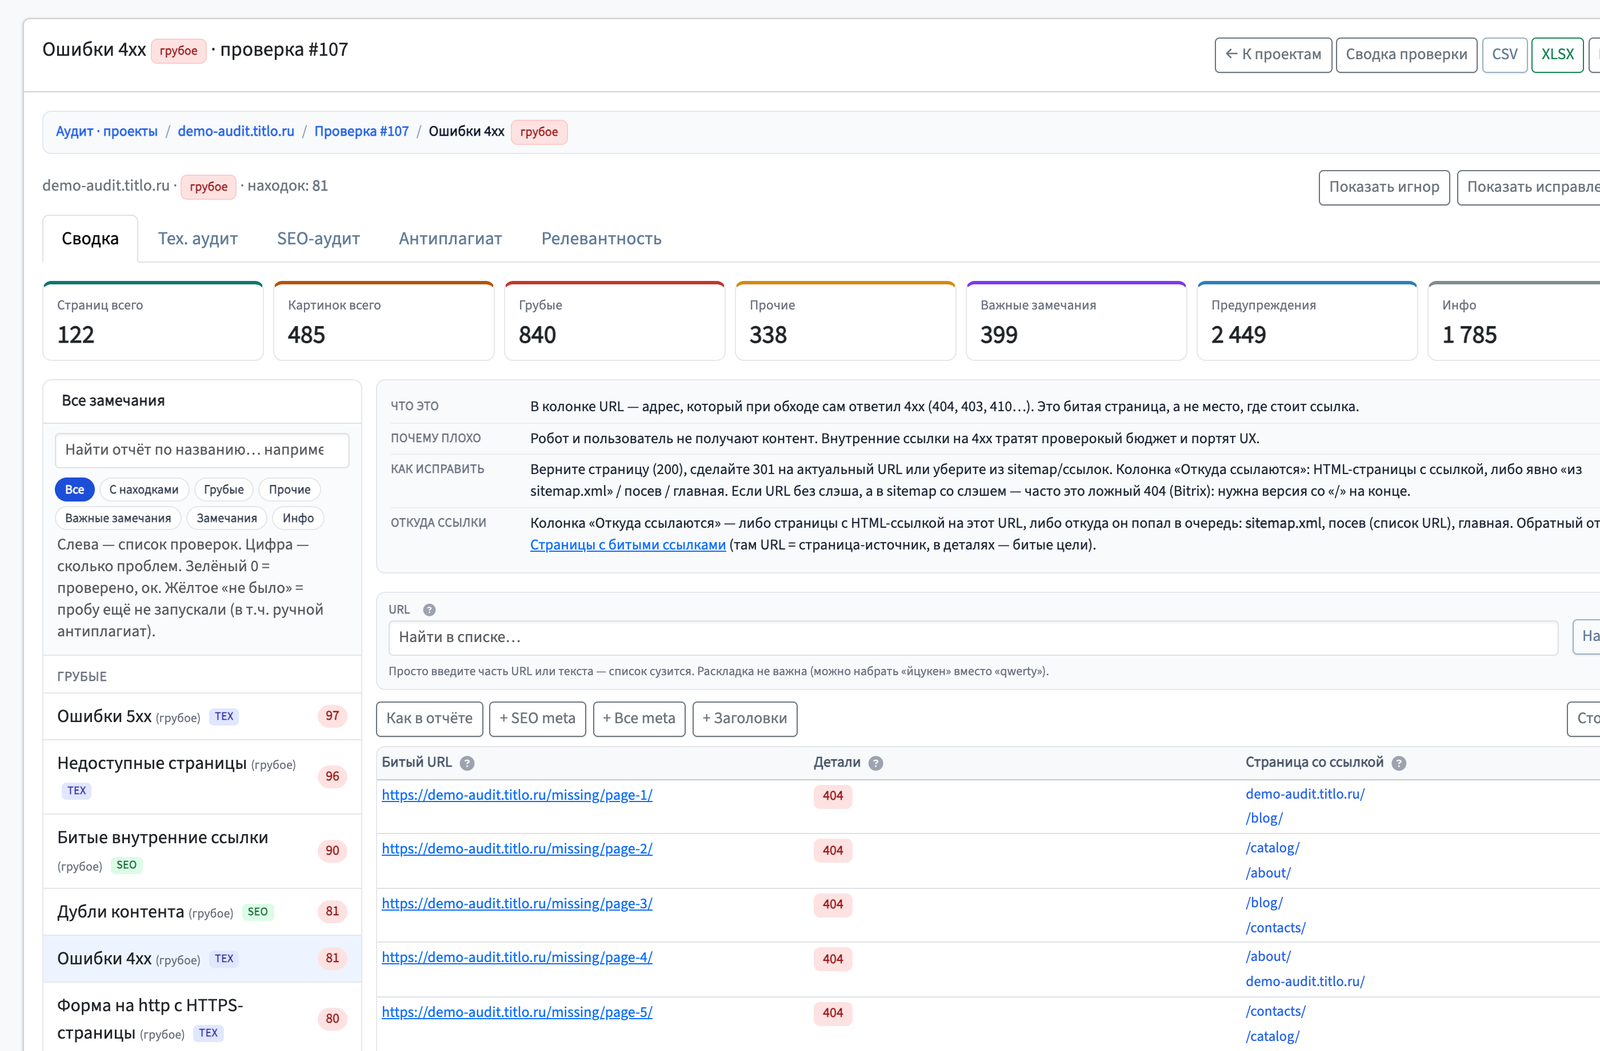Click the К проектам back button
Screen dimensions: 1600x1051
click(x=1273, y=54)
